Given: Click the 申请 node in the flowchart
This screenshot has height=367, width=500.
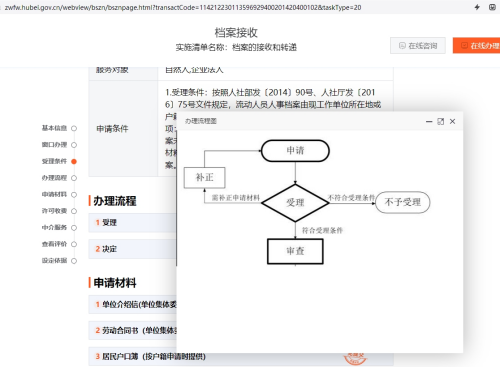Looking at the screenshot, I should 295,151.
